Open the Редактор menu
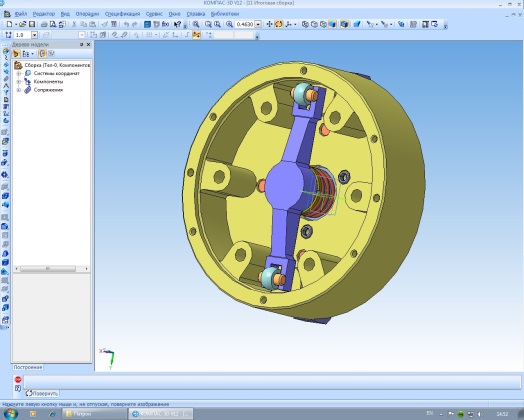Screen dimensions: 524x420 click(43, 14)
